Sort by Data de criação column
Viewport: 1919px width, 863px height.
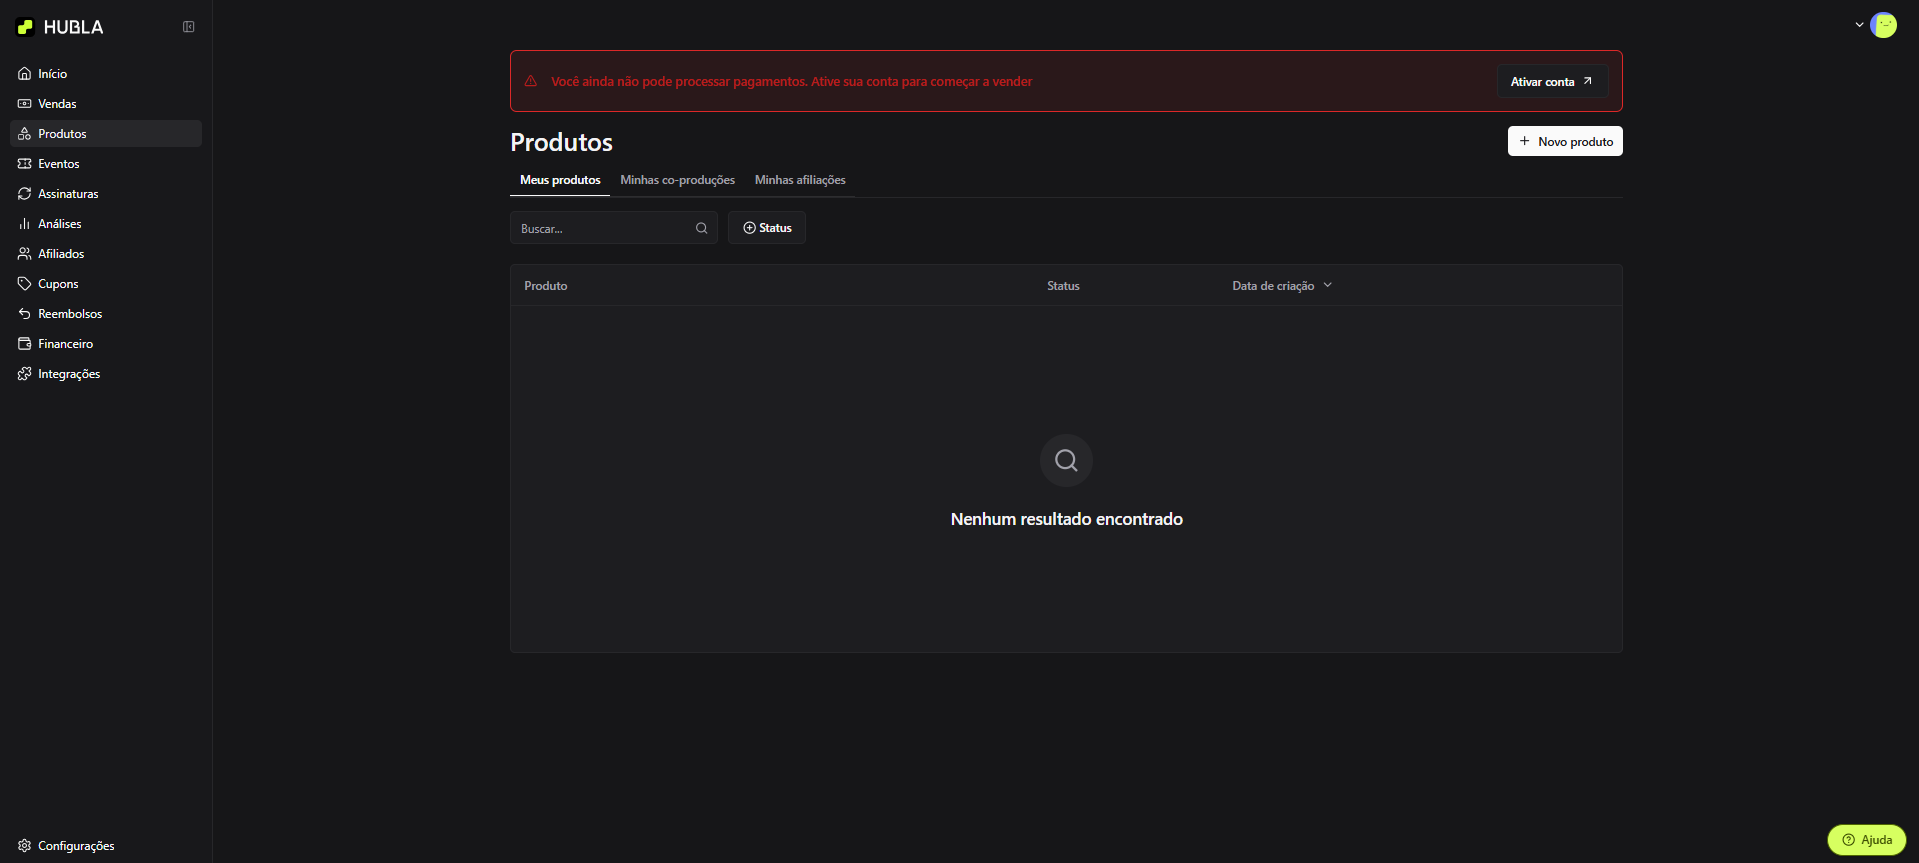point(1281,286)
